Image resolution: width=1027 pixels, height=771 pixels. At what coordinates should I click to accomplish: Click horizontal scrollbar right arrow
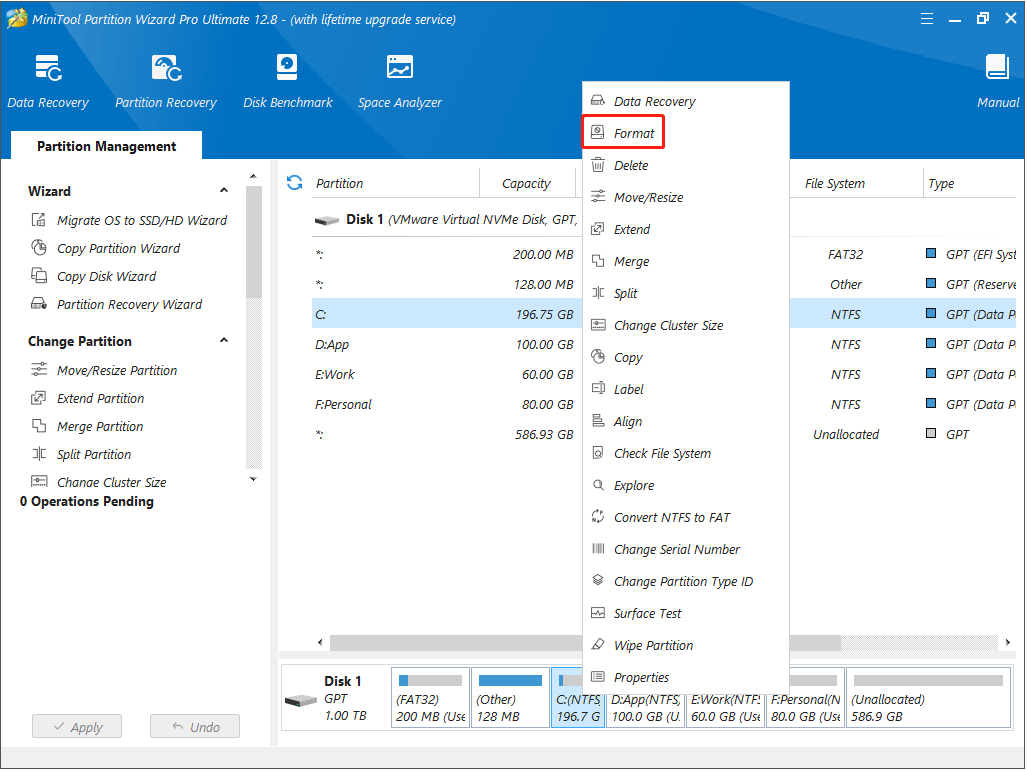[x=1007, y=643]
